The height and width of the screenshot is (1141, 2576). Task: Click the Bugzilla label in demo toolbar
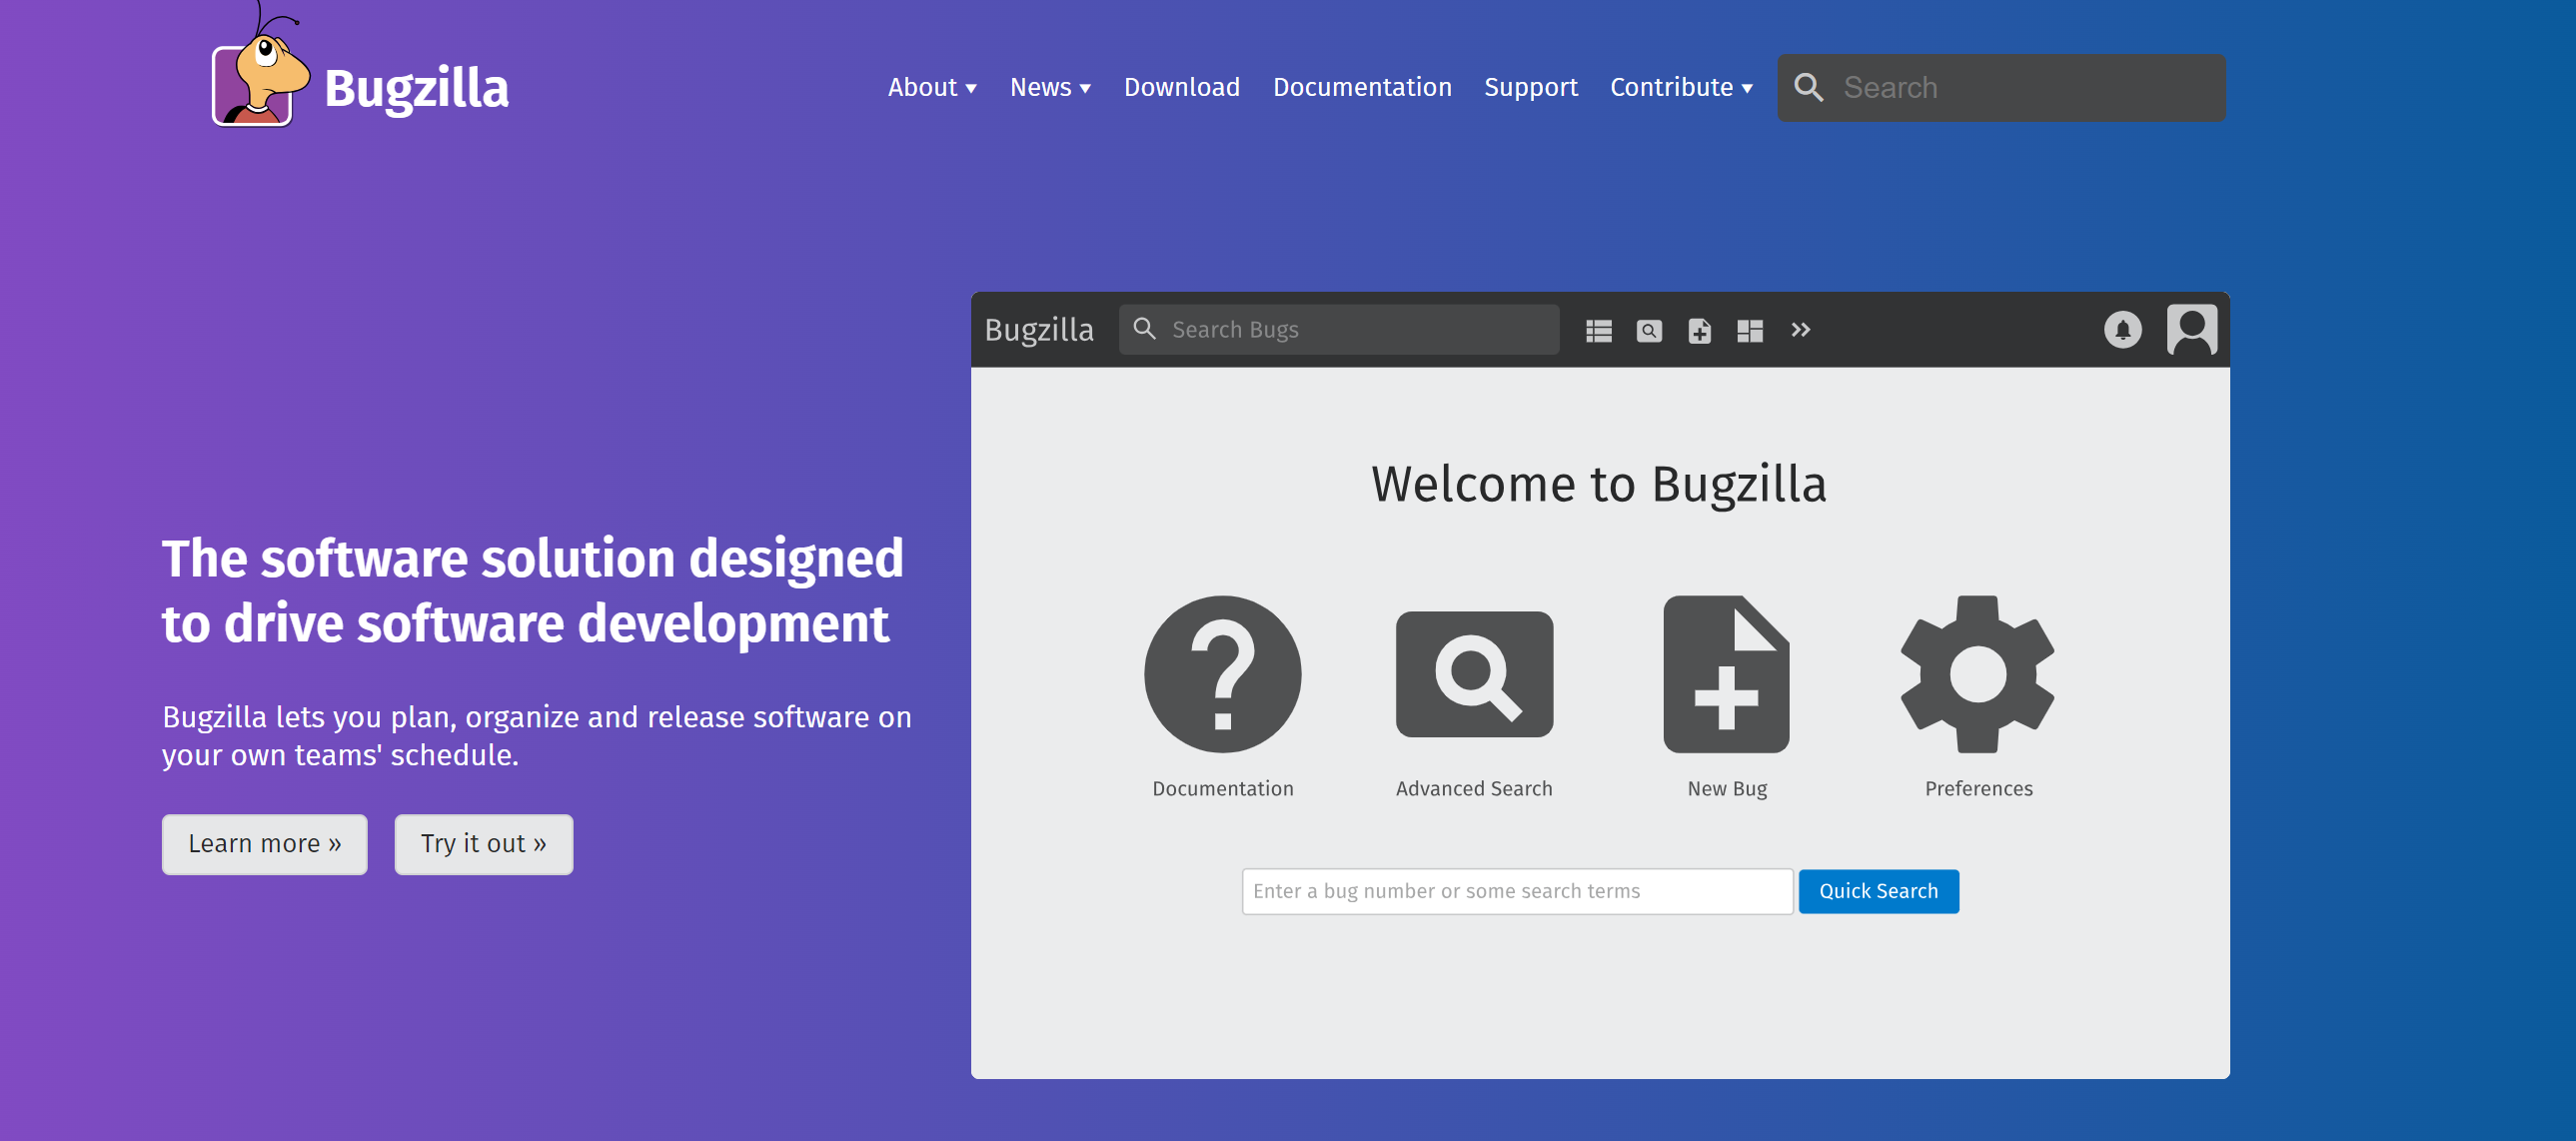[1038, 330]
